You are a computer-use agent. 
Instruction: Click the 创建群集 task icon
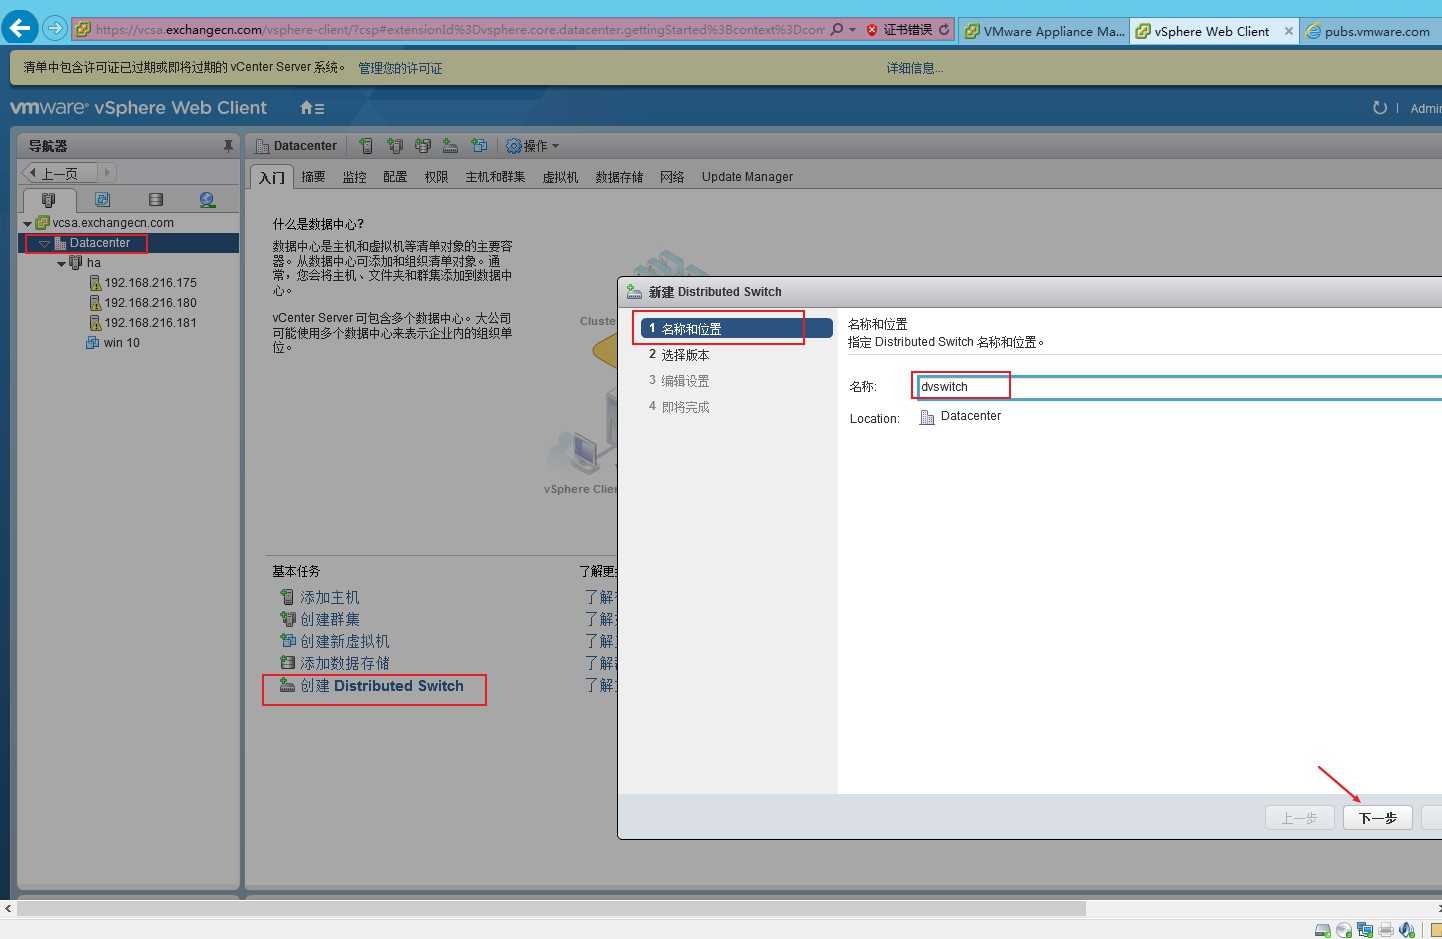coord(288,619)
